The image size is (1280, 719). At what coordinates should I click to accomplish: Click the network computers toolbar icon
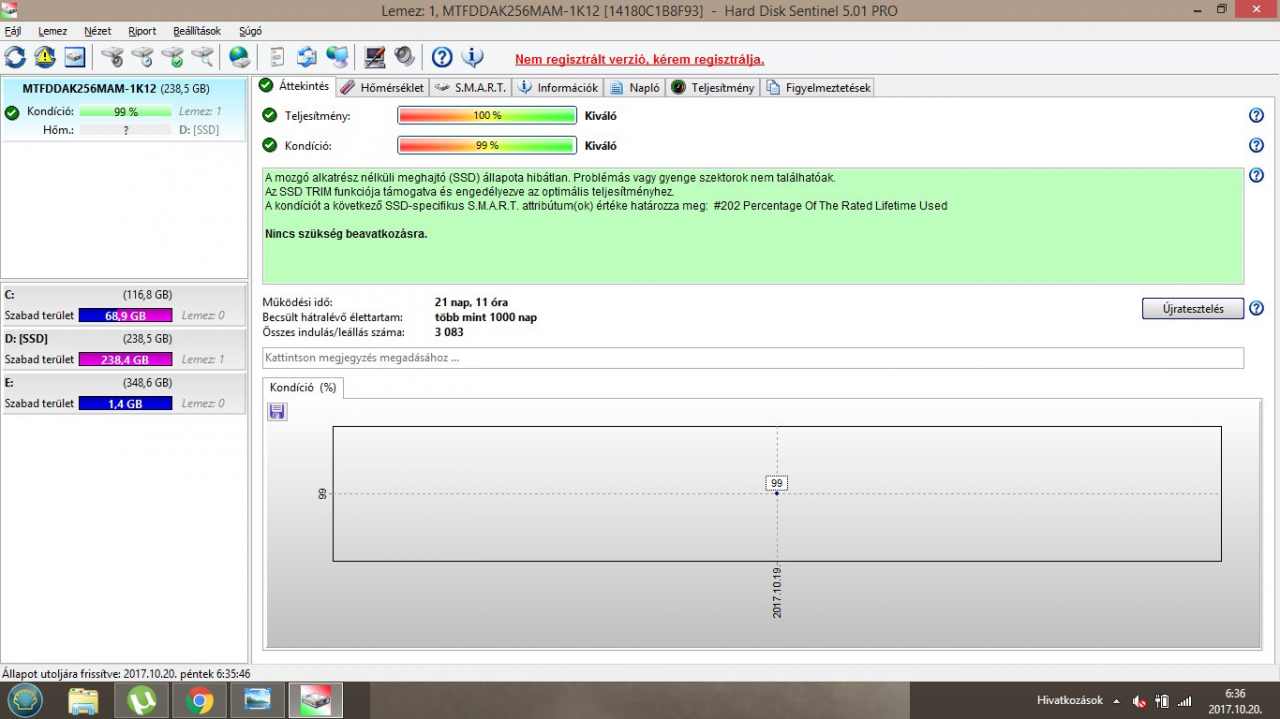tap(338, 57)
